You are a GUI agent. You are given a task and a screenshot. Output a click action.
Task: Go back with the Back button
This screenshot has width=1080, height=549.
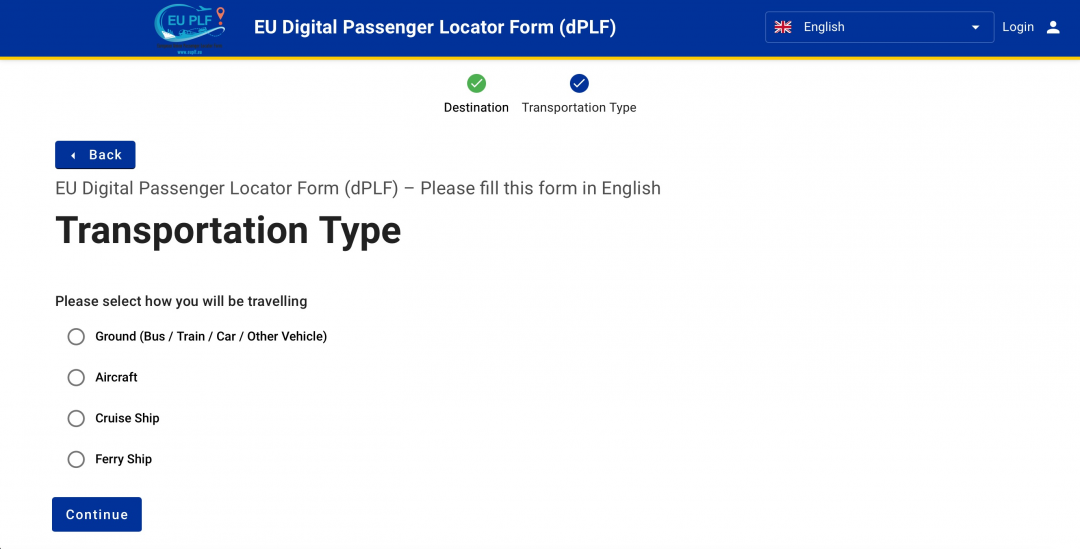pos(95,155)
